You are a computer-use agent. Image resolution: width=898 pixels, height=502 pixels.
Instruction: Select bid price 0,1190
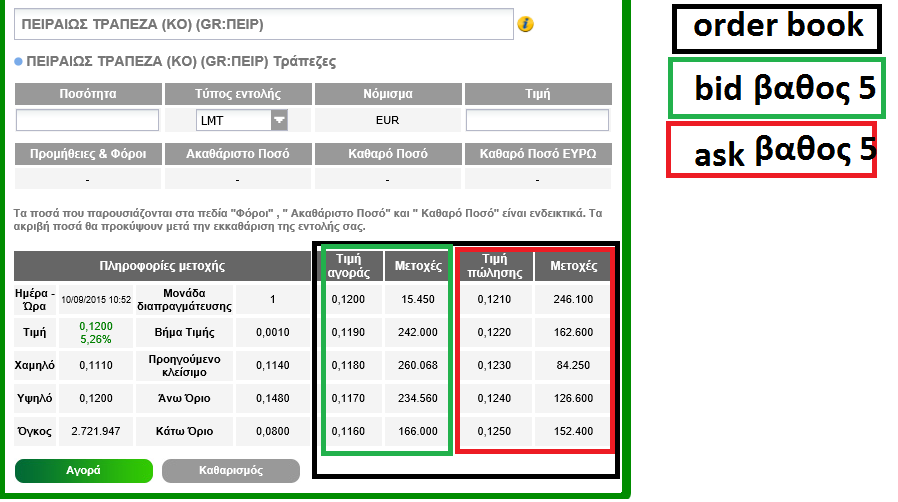pyautogui.click(x=348, y=333)
